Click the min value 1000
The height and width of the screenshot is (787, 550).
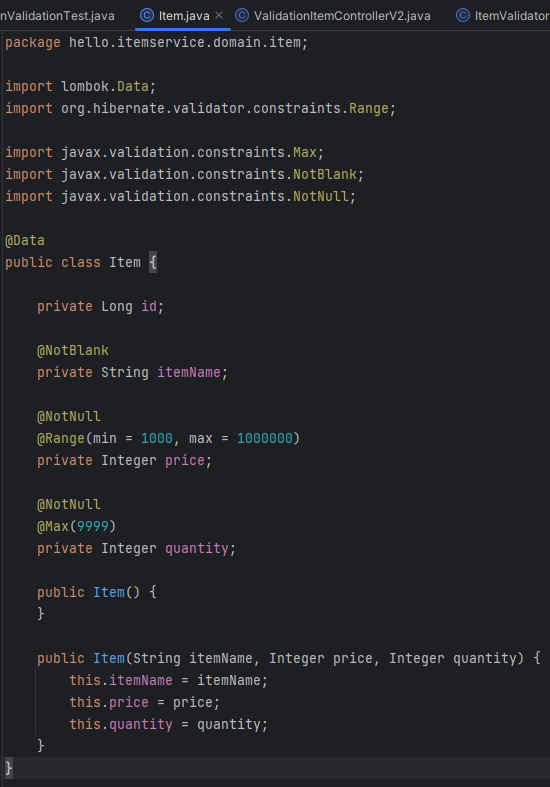pyautogui.click(x=157, y=438)
